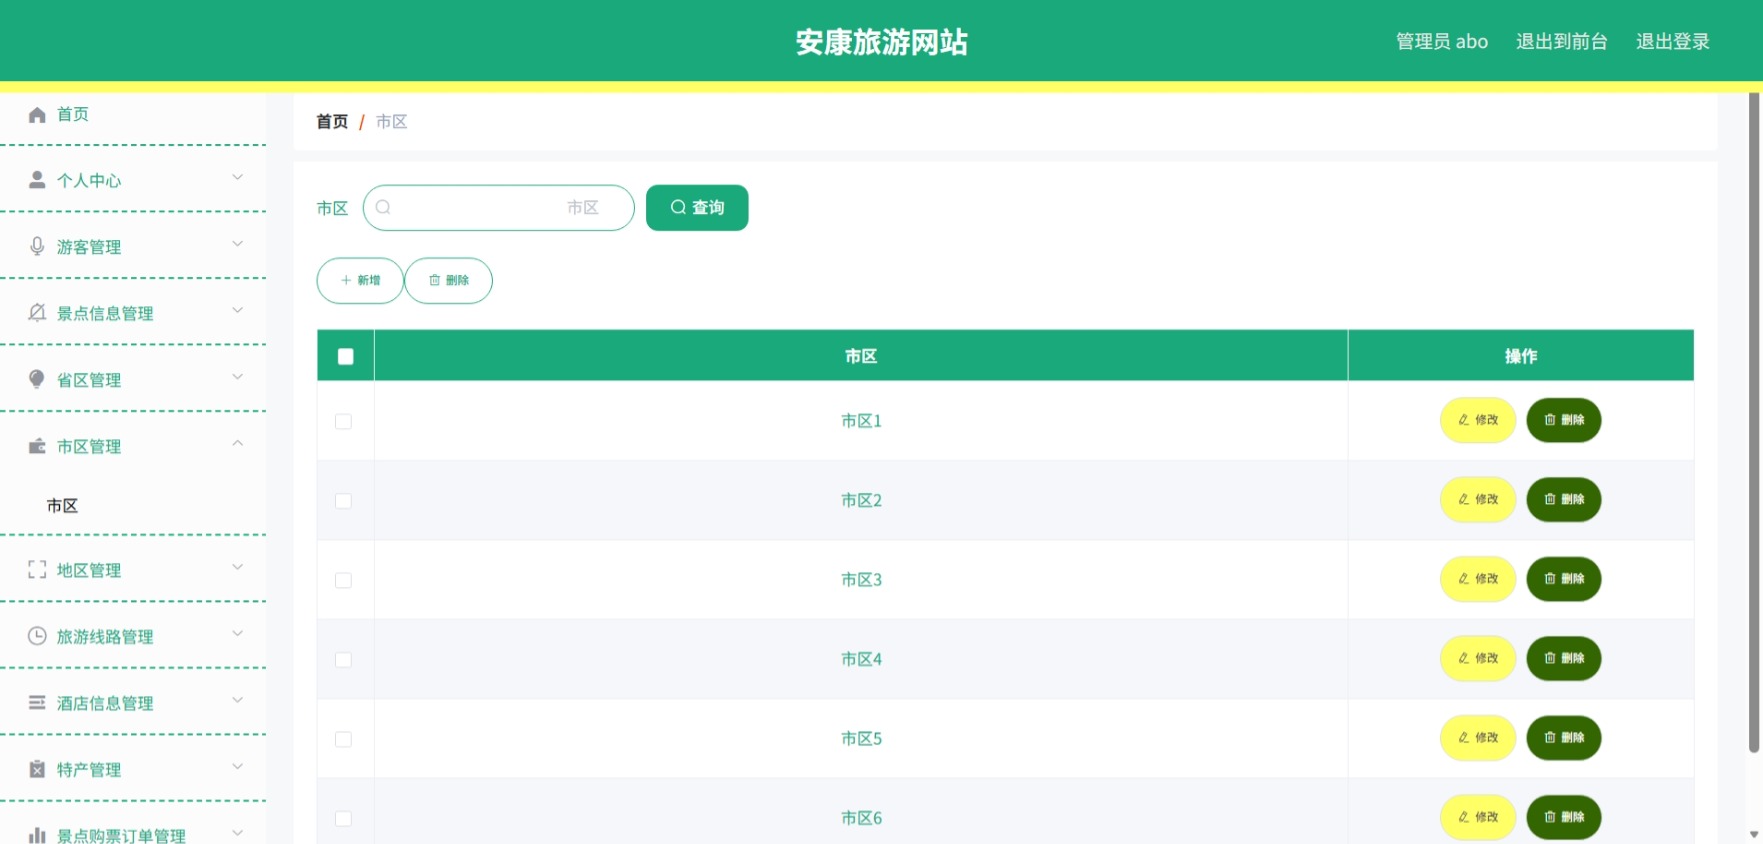Click the bulb icon for 省区管理
Viewport: 1763px width, 844px height.
pos(37,379)
